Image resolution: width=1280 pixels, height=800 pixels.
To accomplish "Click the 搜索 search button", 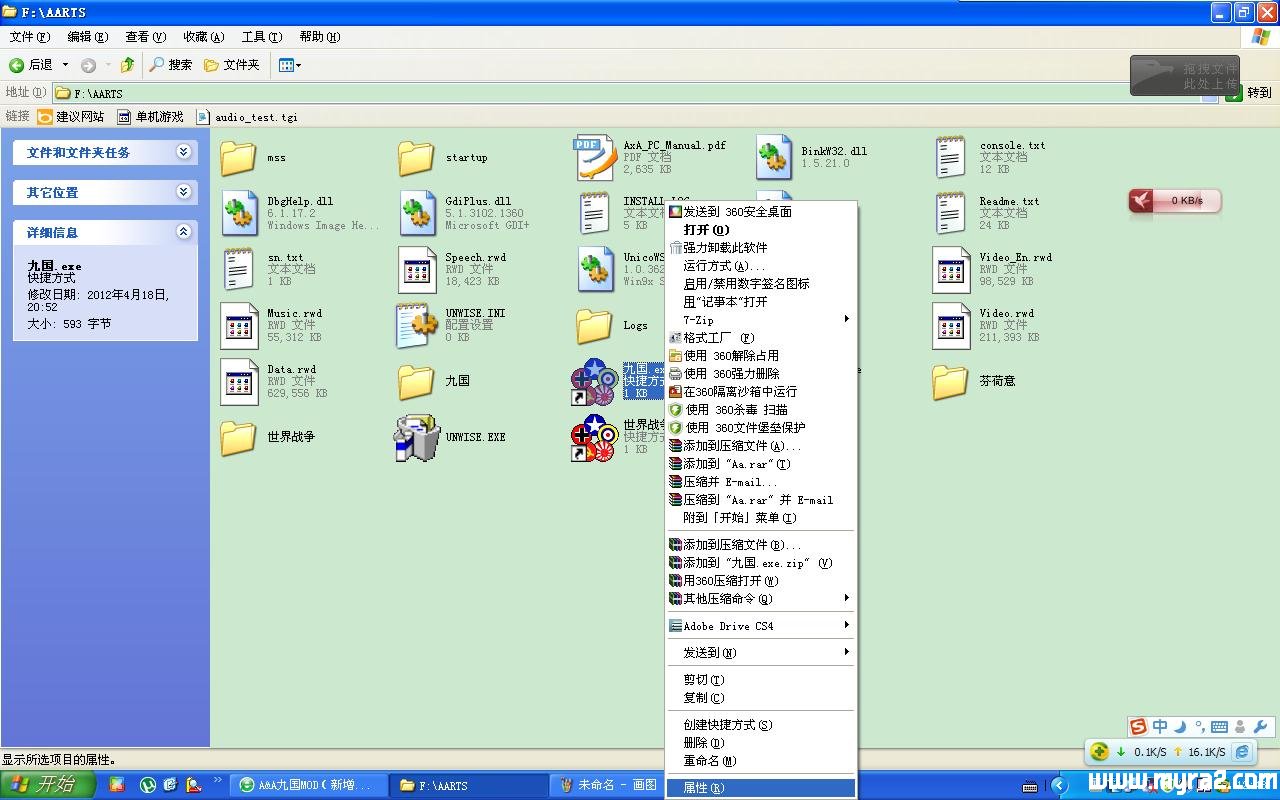I will (x=172, y=65).
